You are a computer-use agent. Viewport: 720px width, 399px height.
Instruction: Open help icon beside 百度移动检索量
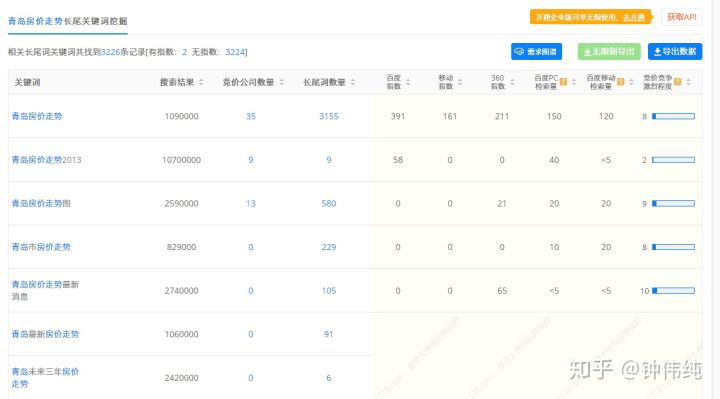click(621, 82)
